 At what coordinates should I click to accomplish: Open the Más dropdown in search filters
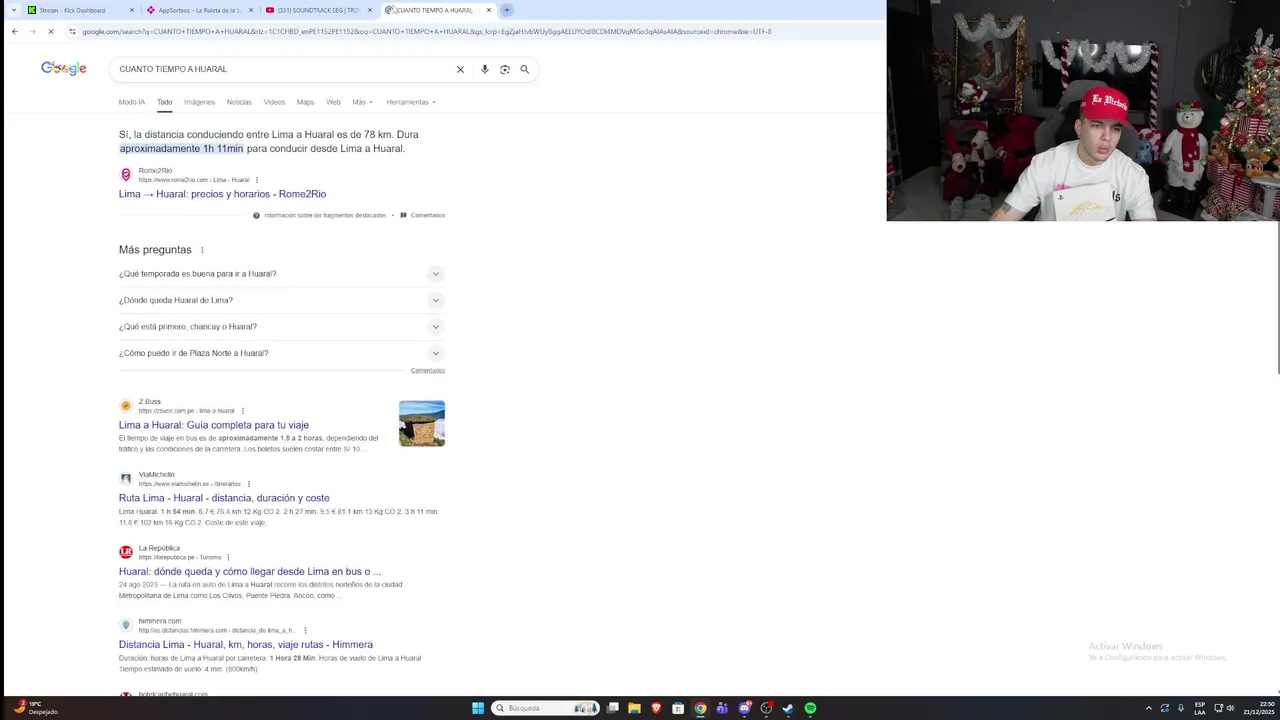[362, 102]
